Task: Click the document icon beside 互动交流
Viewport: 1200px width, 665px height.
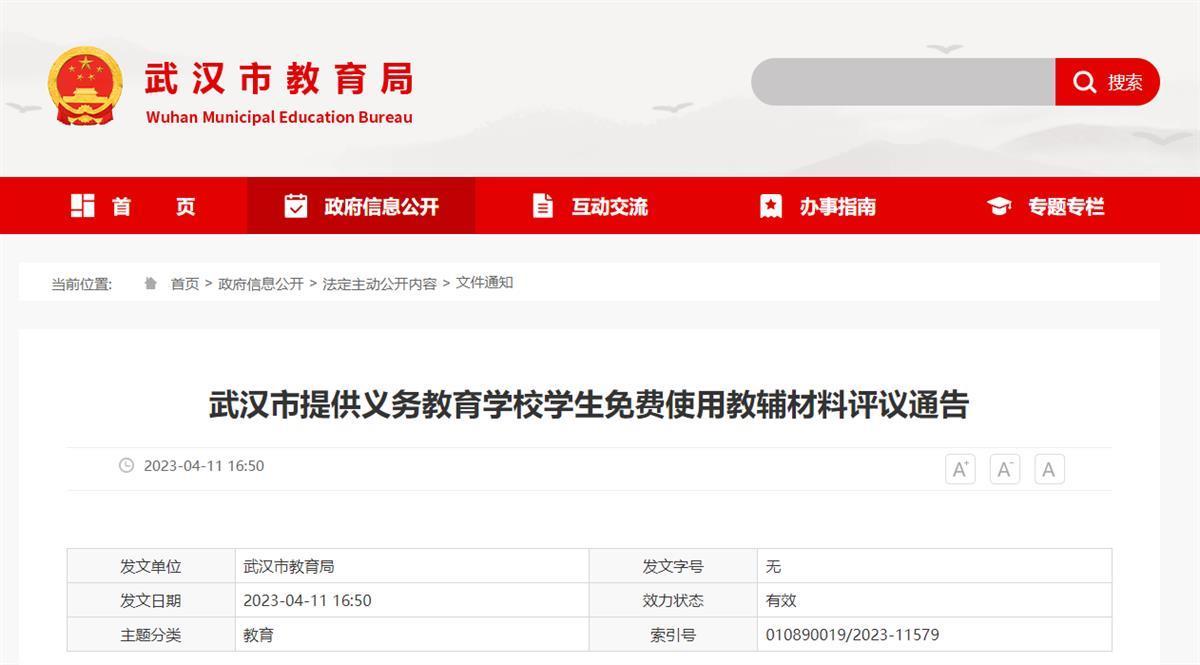Action: pos(542,206)
